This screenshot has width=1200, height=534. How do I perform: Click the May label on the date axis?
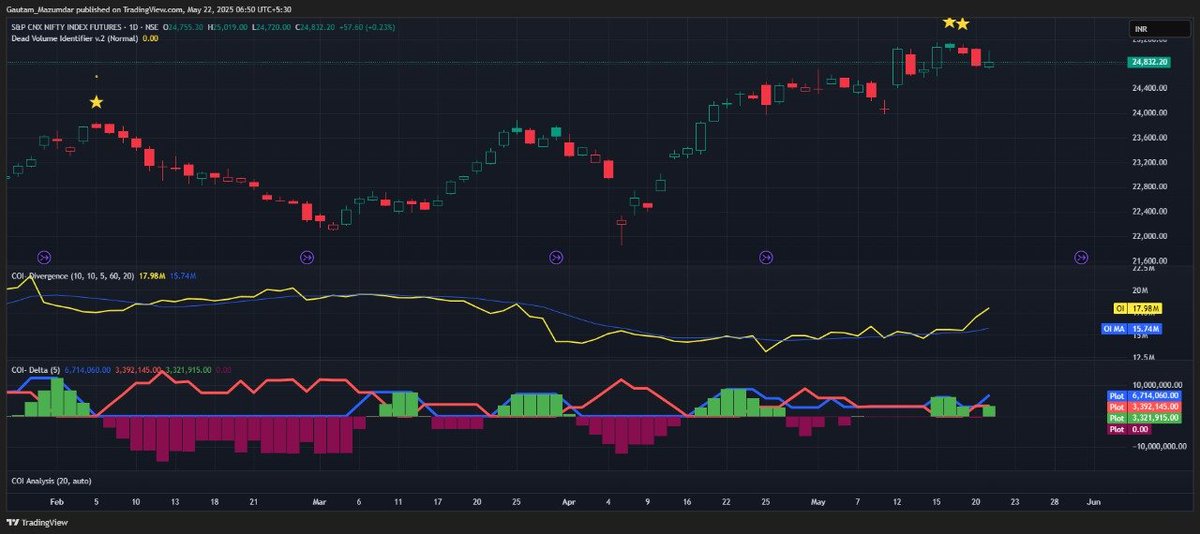[819, 501]
